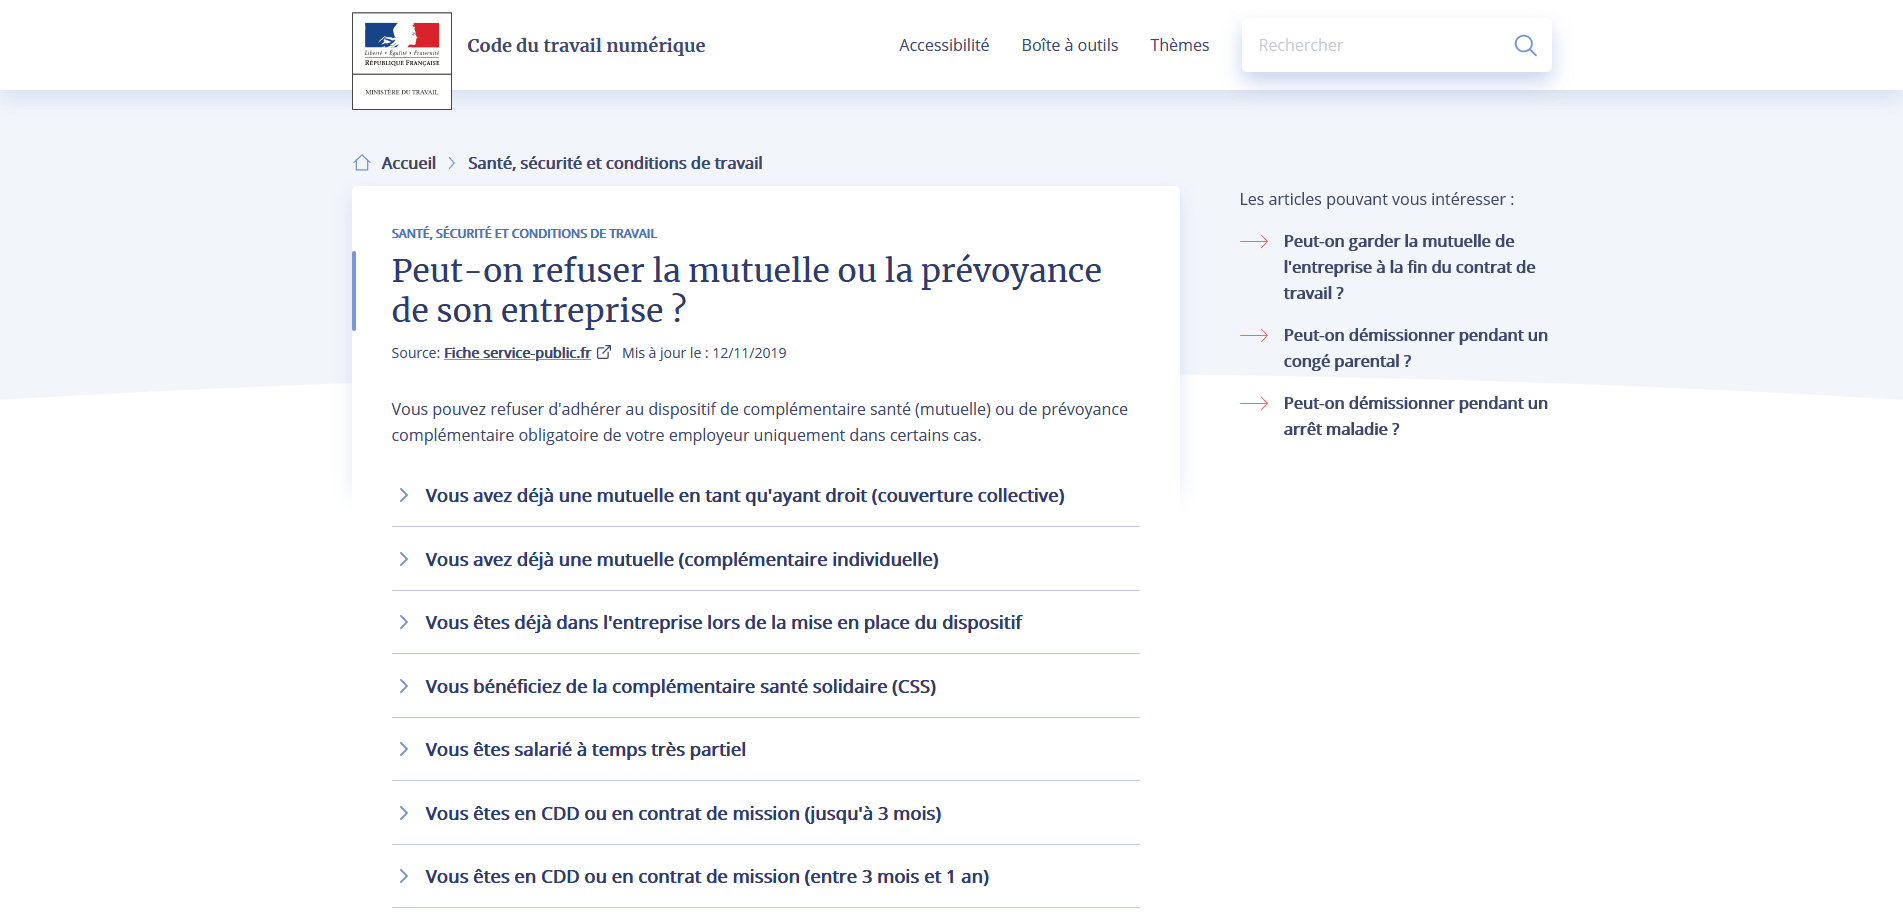The width and height of the screenshot is (1903, 916).
Task: Expand chevron for 'mise en place du dispositif'
Action: click(x=404, y=622)
